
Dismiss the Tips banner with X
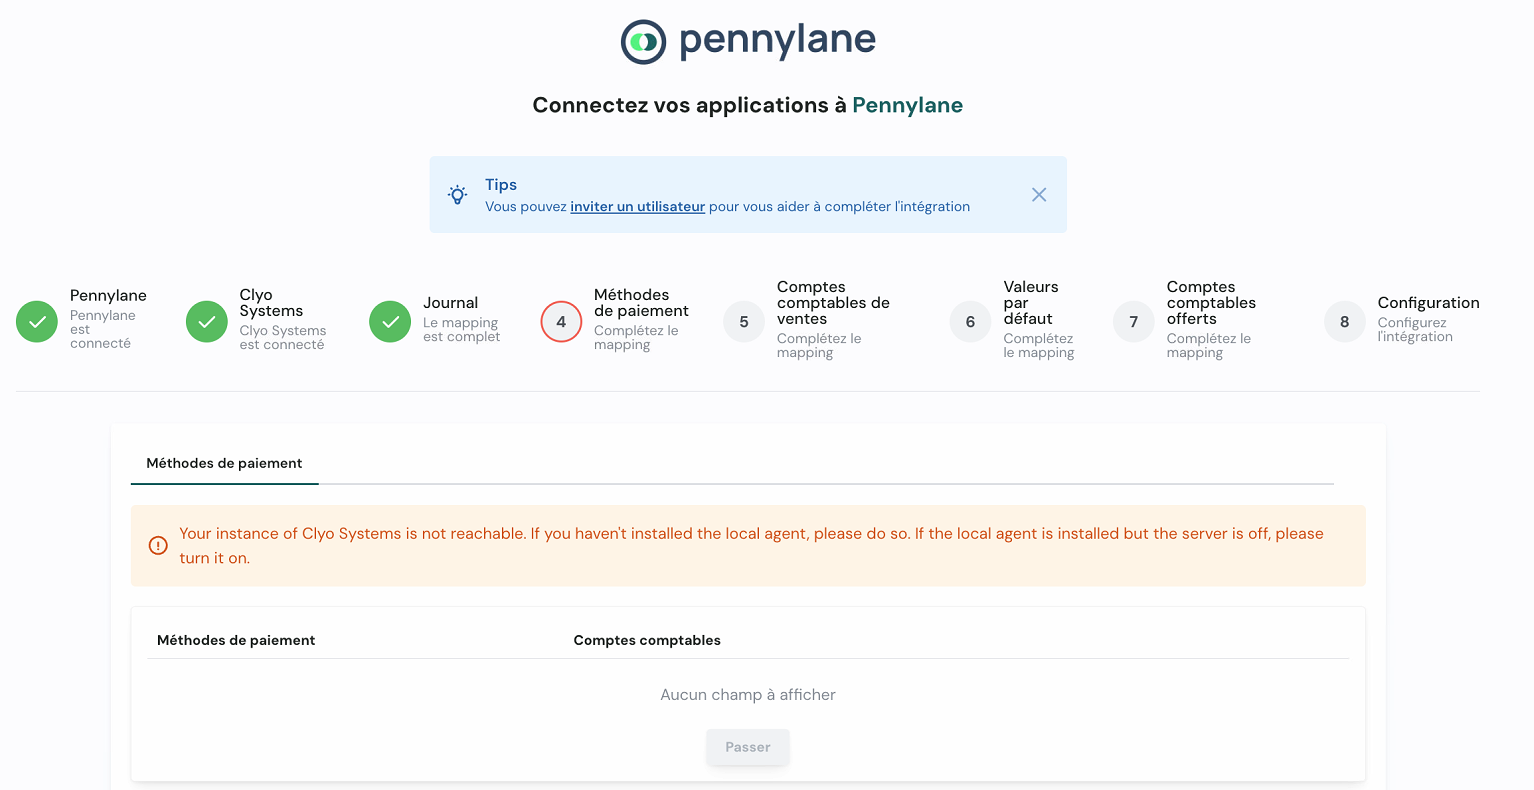(x=1039, y=195)
